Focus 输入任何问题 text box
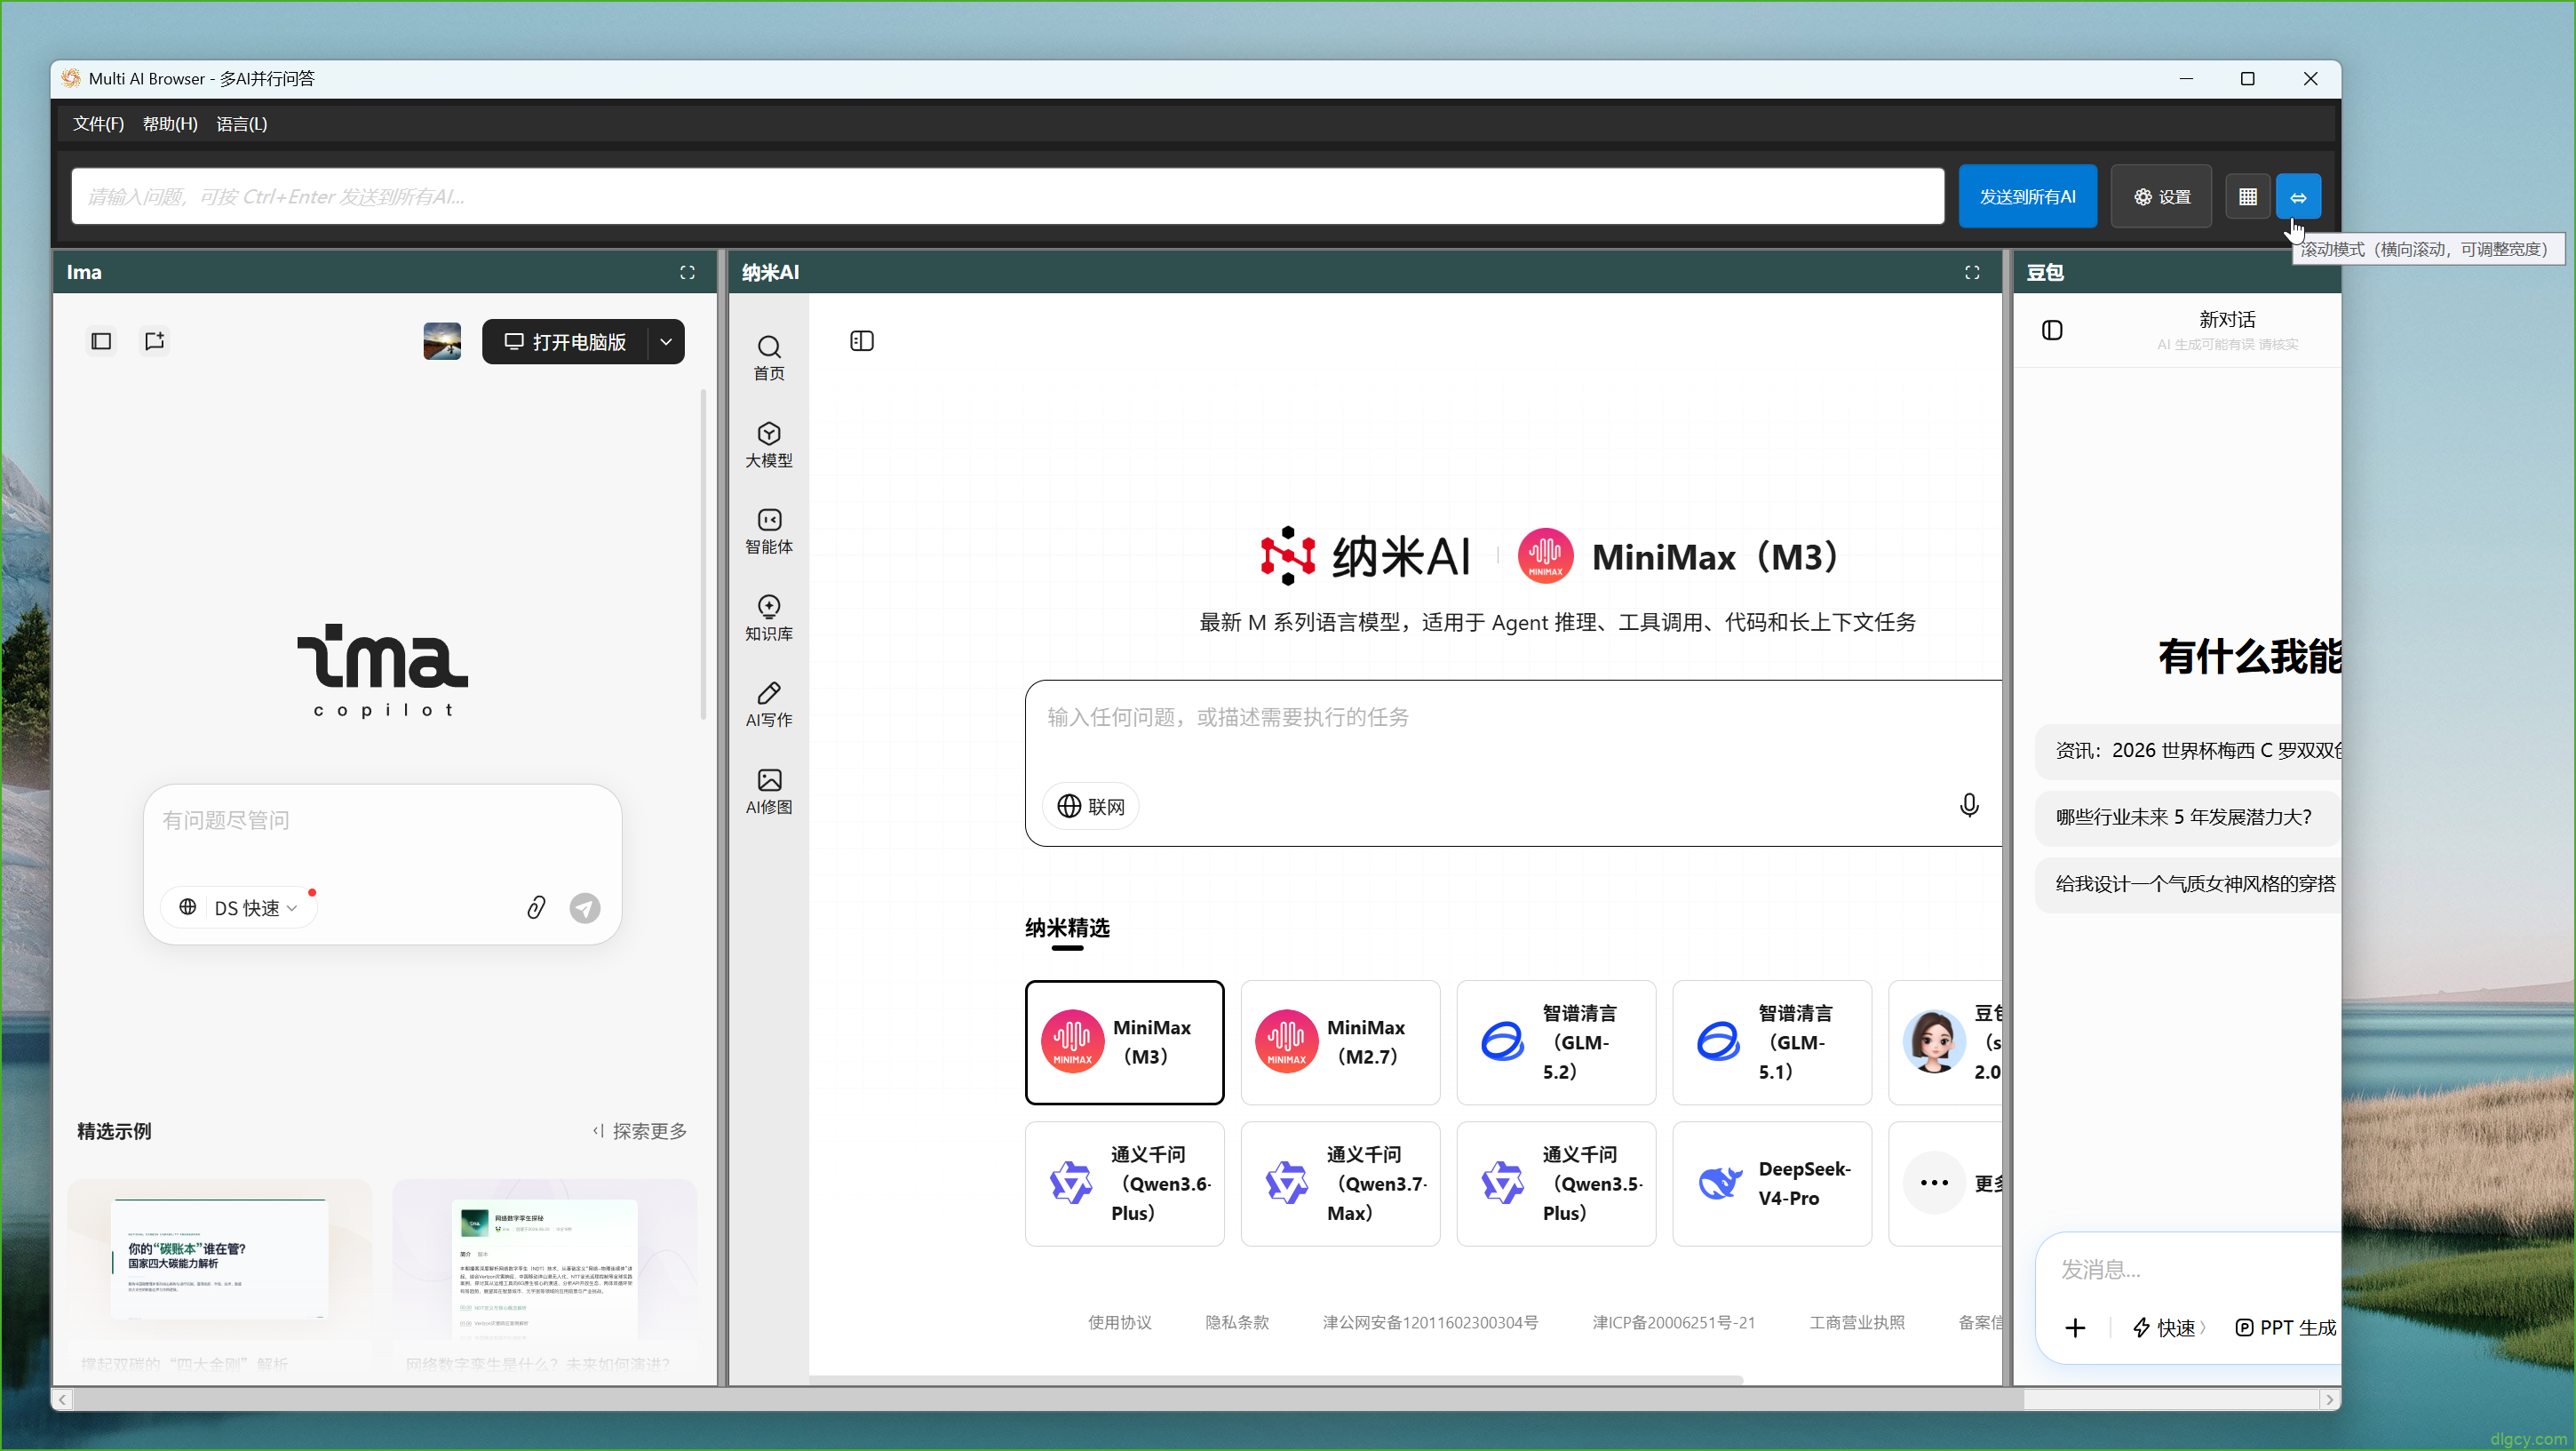Image resolution: width=2576 pixels, height=1451 pixels. (1513, 718)
